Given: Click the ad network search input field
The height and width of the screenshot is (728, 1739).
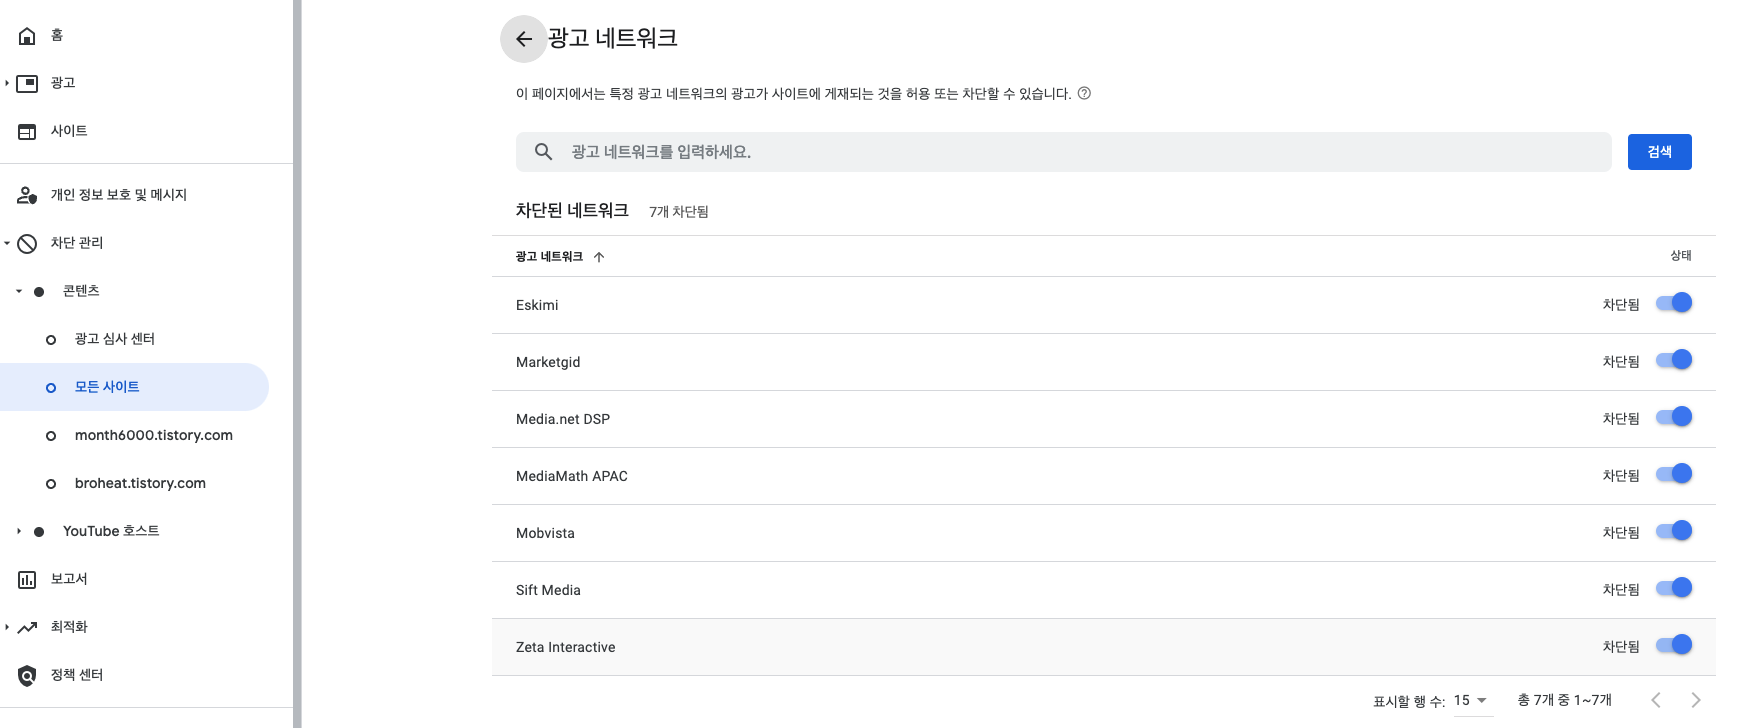Looking at the screenshot, I should [x=1063, y=152].
